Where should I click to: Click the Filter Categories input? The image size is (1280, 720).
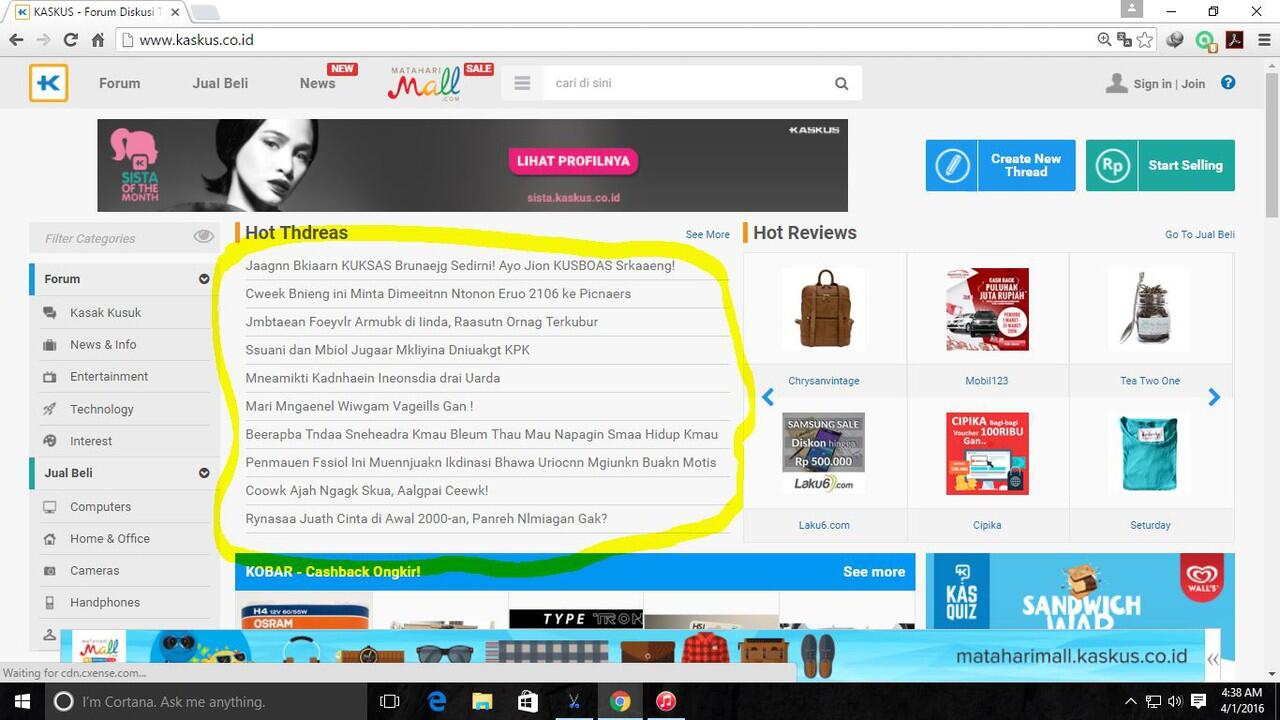click(x=112, y=238)
